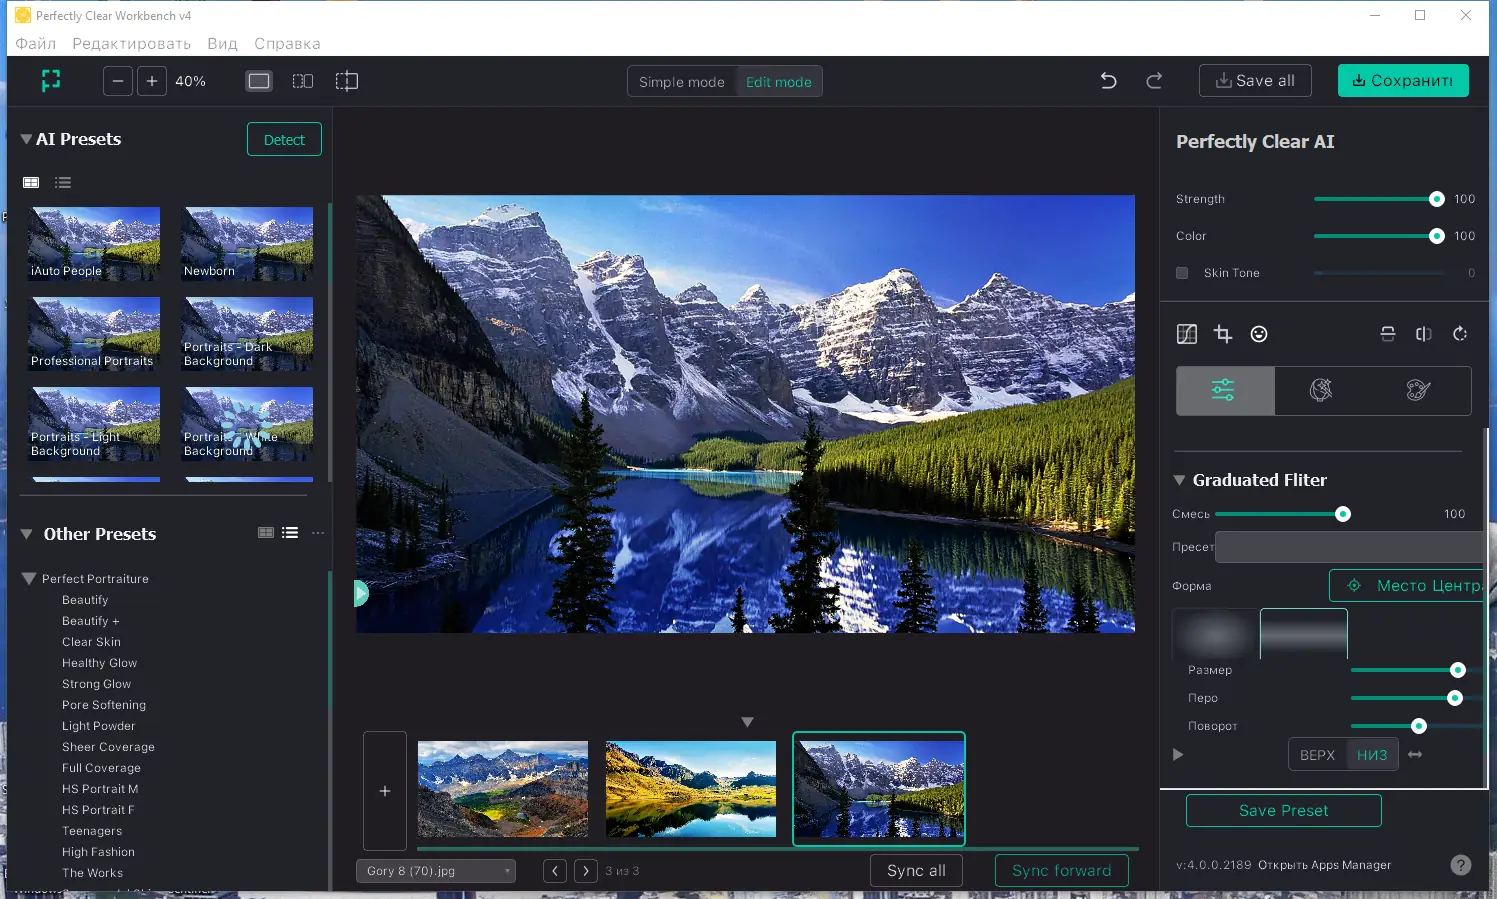This screenshot has width=1497, height=899.
Task: Switch to Simple mode
Action: click(x=682, y=82)
